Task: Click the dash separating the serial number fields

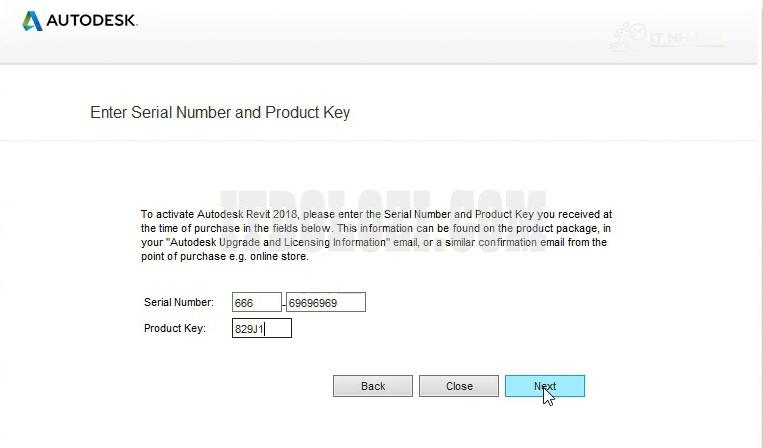Action: [x=284, y=303]
